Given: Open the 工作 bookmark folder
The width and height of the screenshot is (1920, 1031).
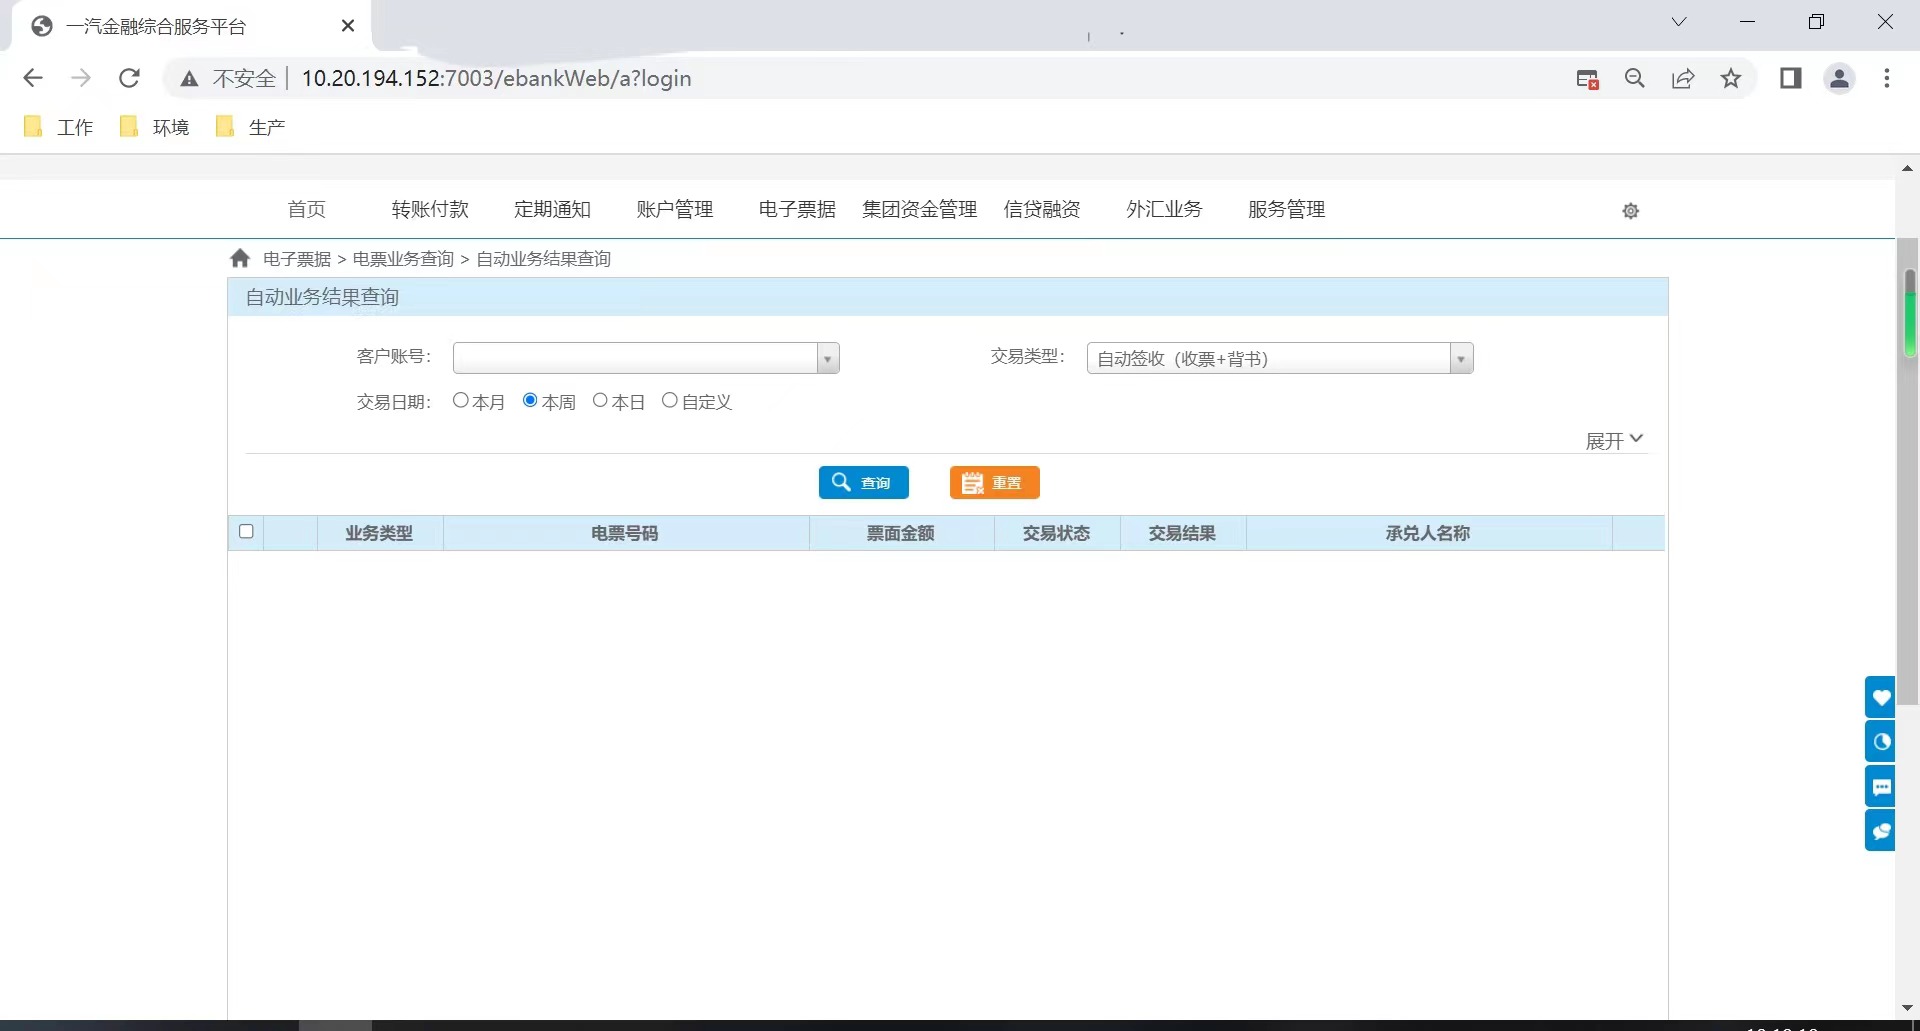Looking at the screenshot, I should pos(59,127).
